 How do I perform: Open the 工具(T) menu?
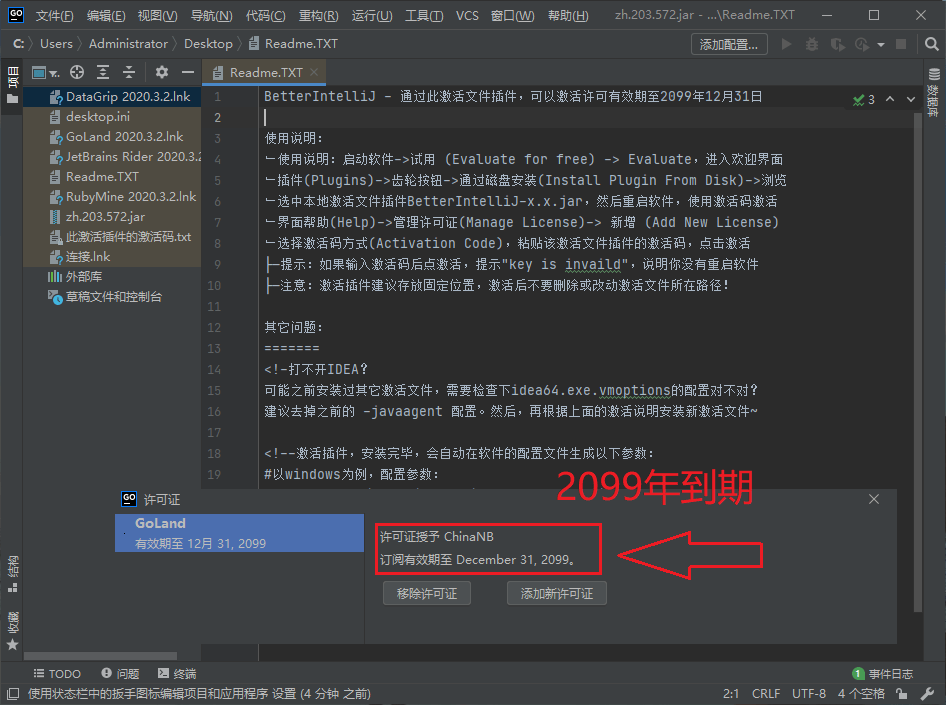(x=424, y=15)
